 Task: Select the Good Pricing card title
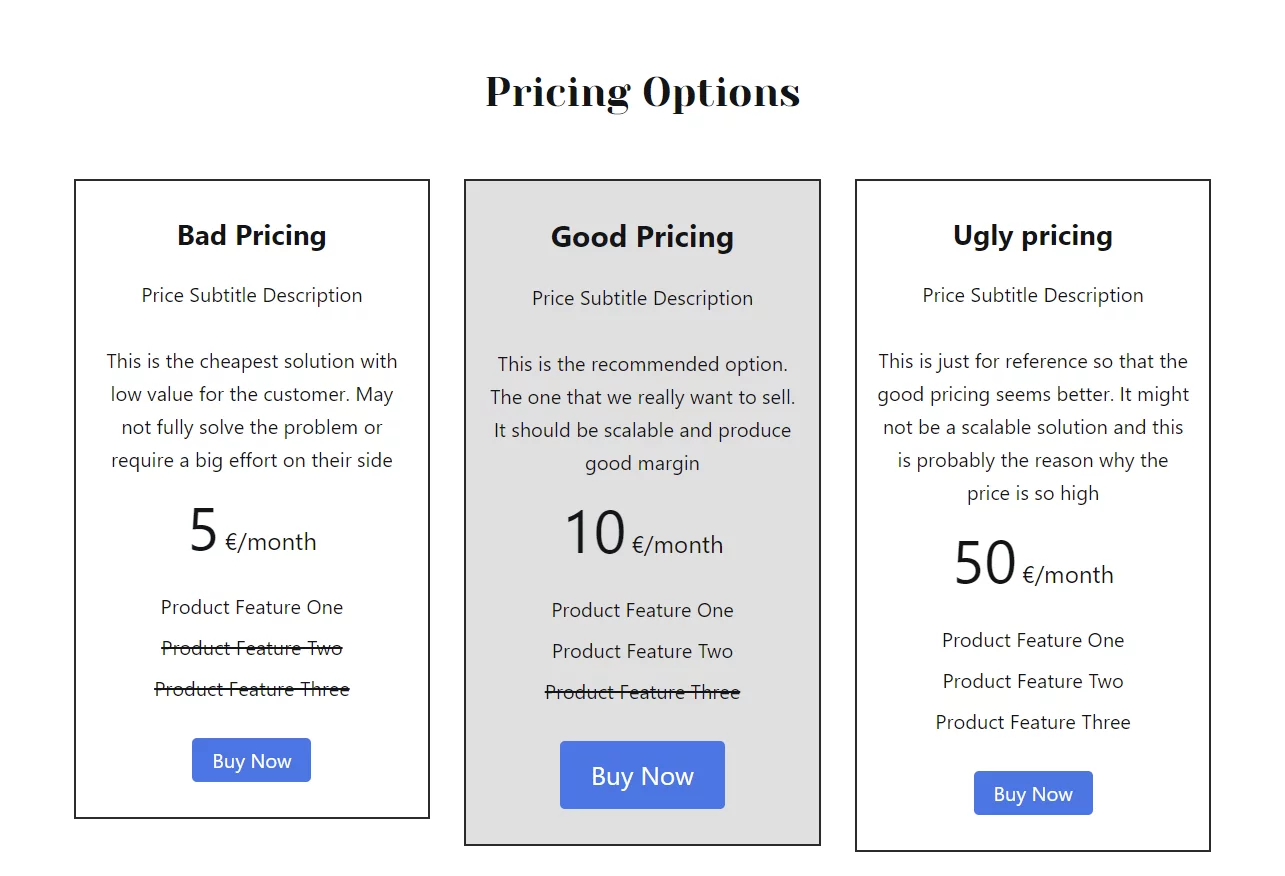click(x=642, y=238)
